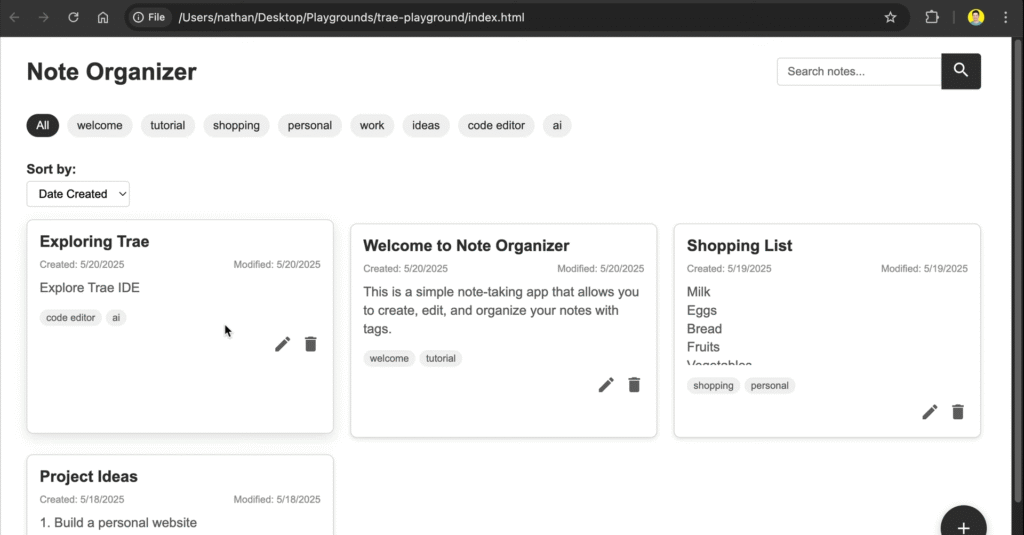1024x535 pixels.
Task: Click the Welcome to Note Organizer title
Action: pyautogui.click(x=466, y=246)
